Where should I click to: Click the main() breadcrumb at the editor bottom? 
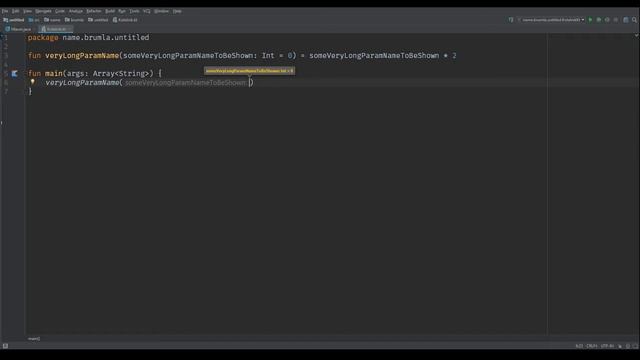tap(34, 338)
